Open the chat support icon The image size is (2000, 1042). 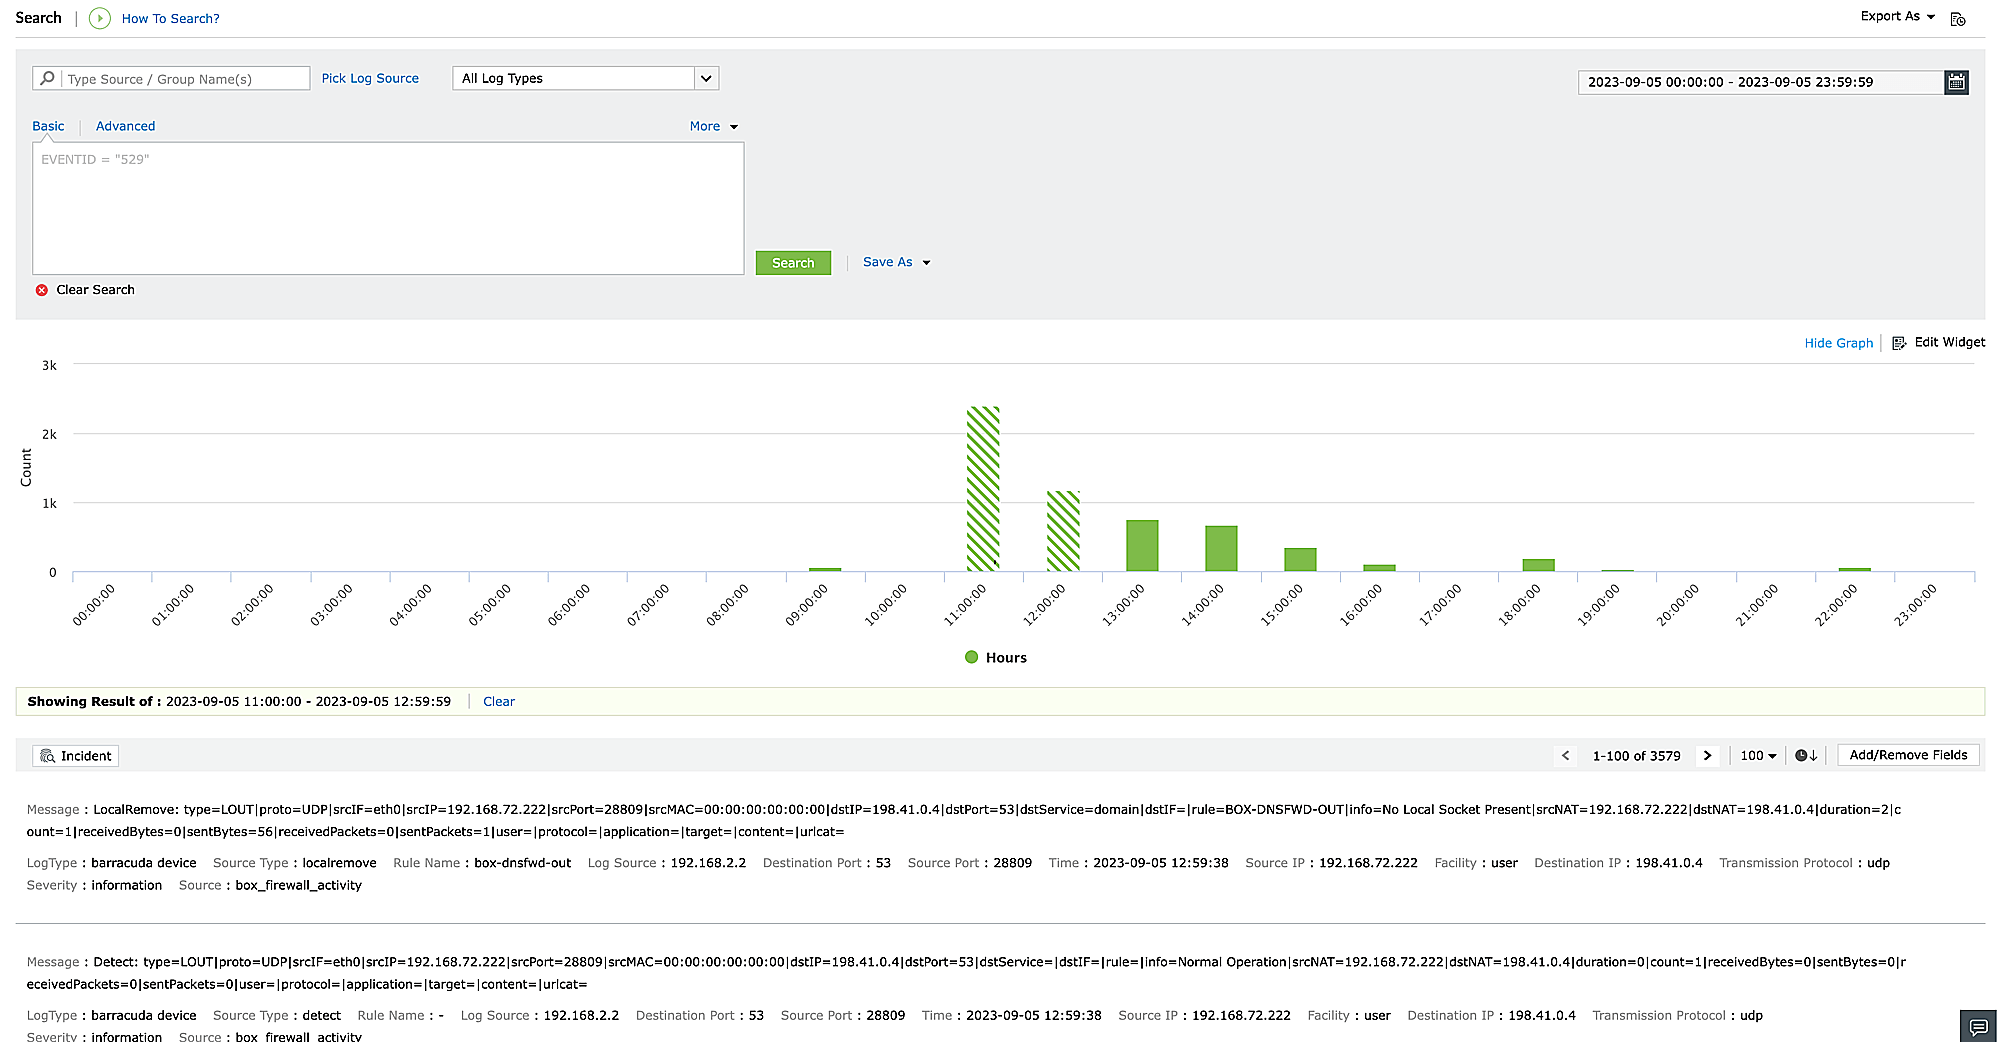click(1978, 1027)
